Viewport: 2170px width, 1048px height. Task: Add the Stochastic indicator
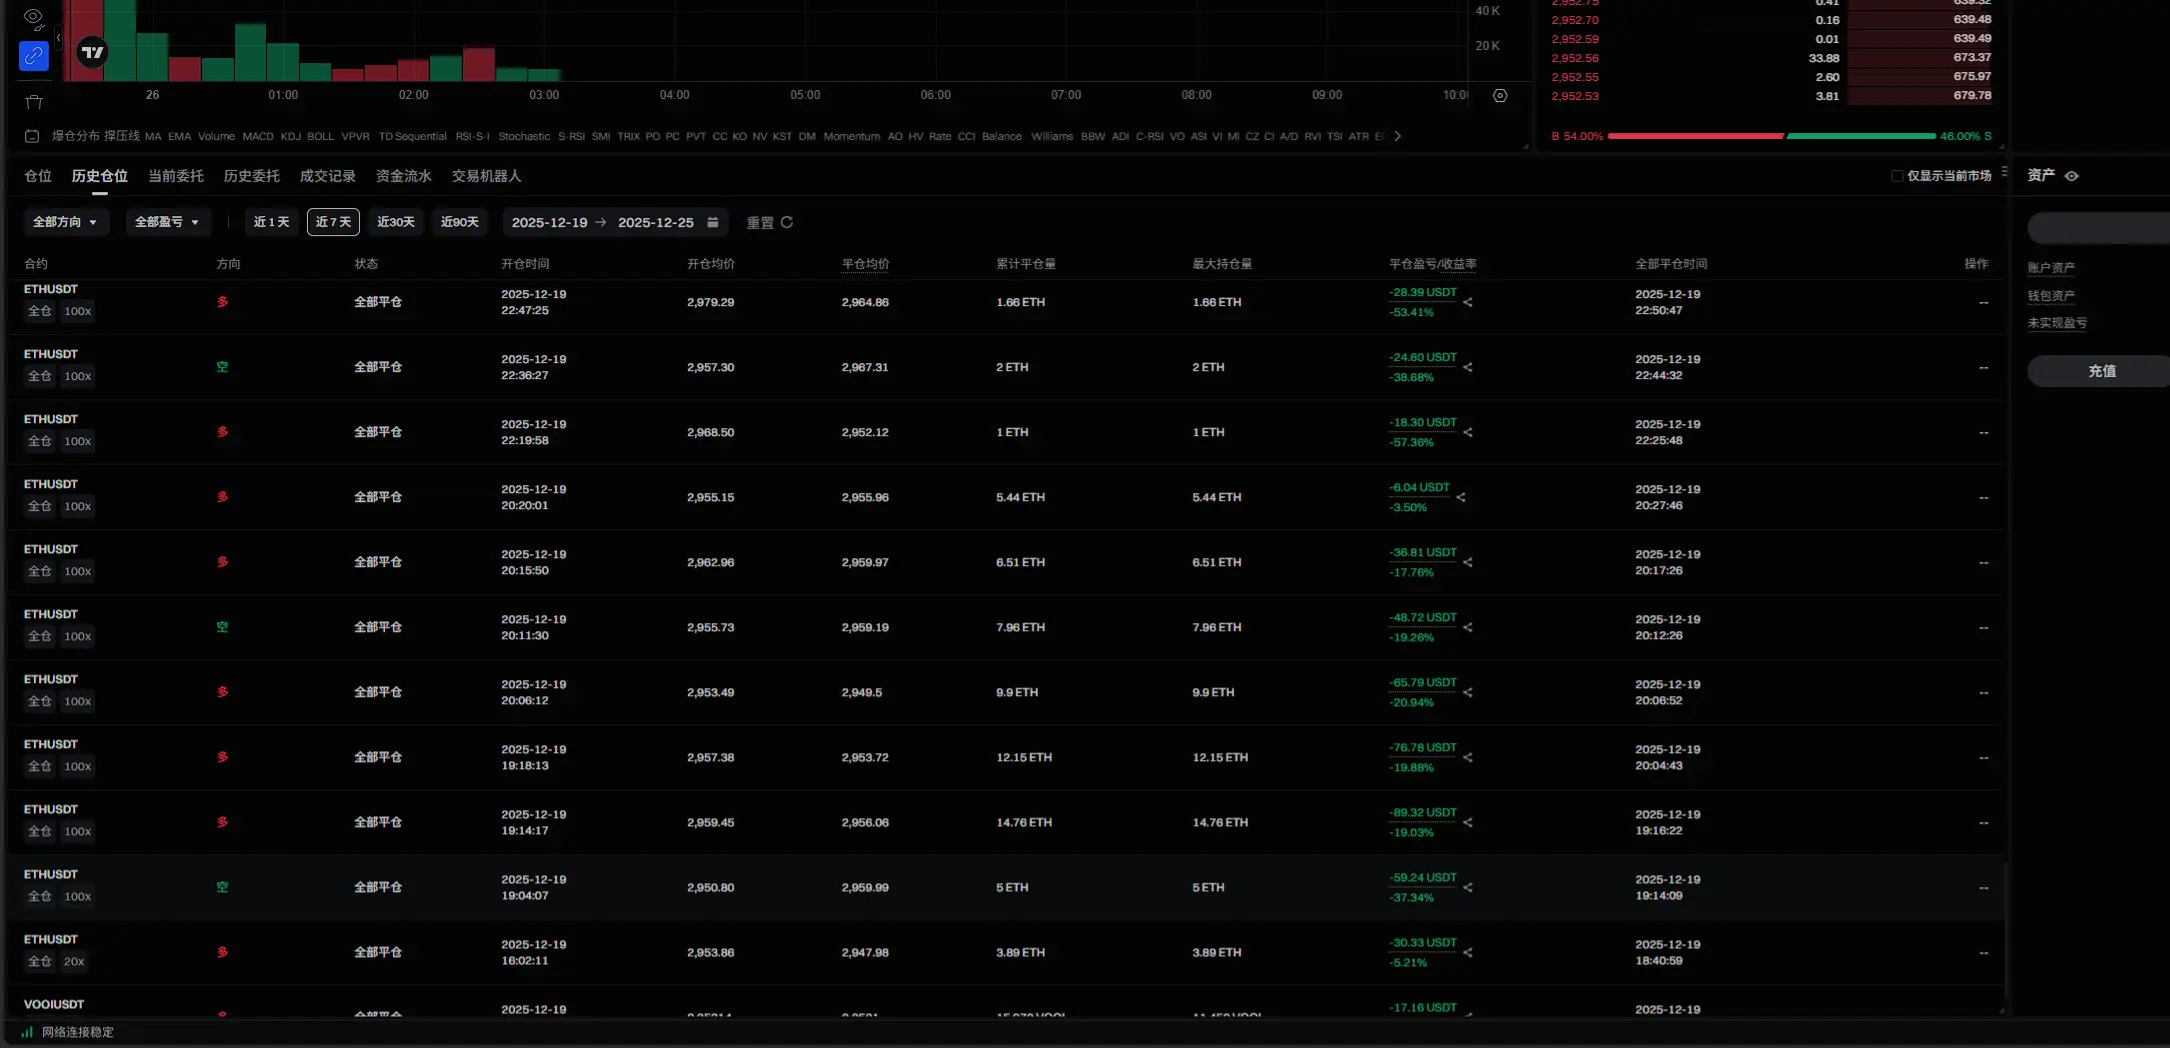point(525,136)
